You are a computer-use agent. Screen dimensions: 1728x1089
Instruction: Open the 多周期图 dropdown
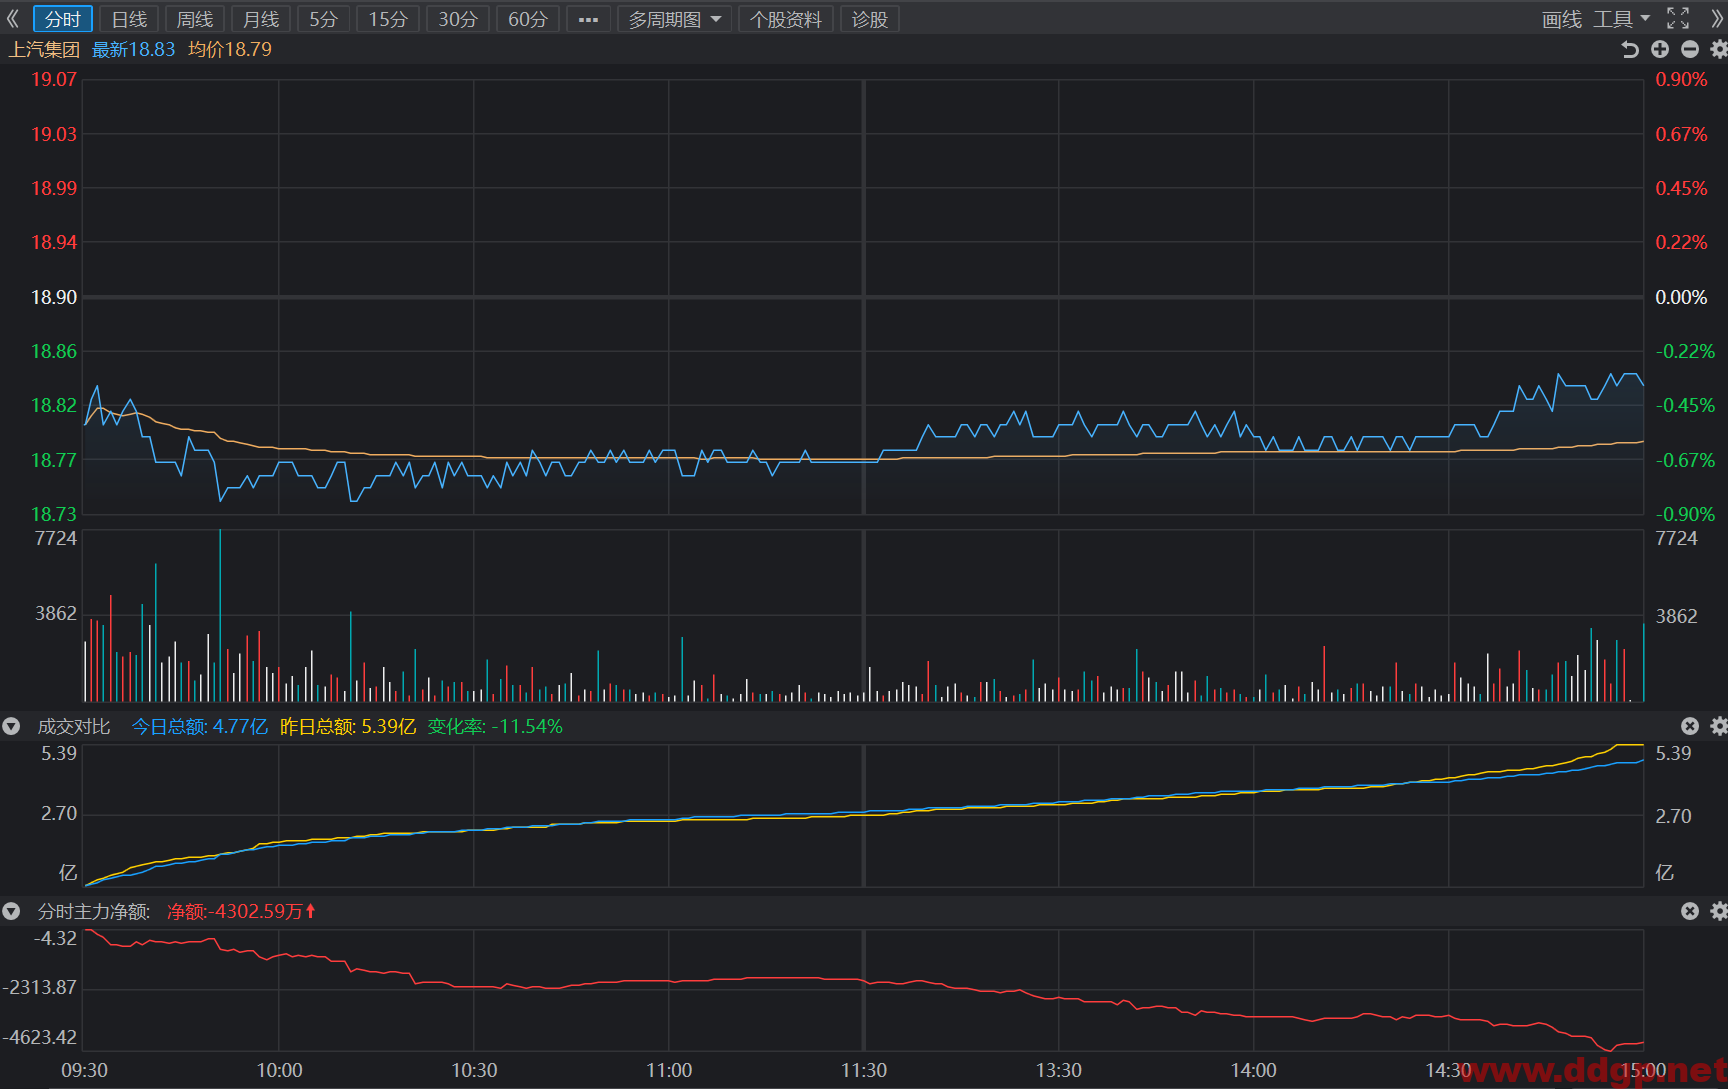pos(675,19)
